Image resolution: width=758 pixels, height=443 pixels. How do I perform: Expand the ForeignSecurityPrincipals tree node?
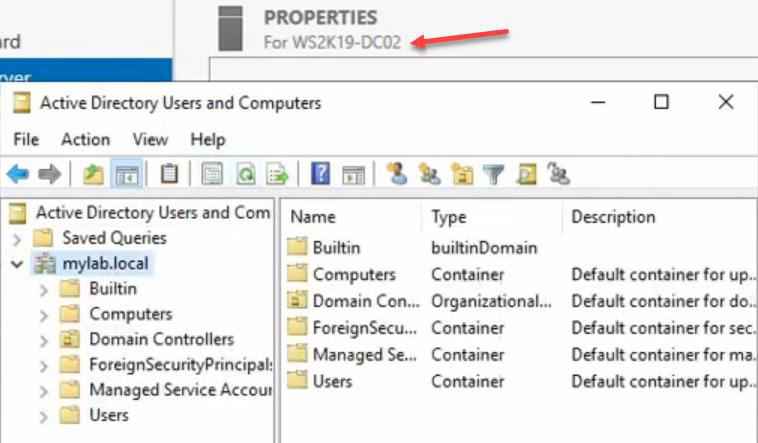pyautogui.click(x=44, y=366)
